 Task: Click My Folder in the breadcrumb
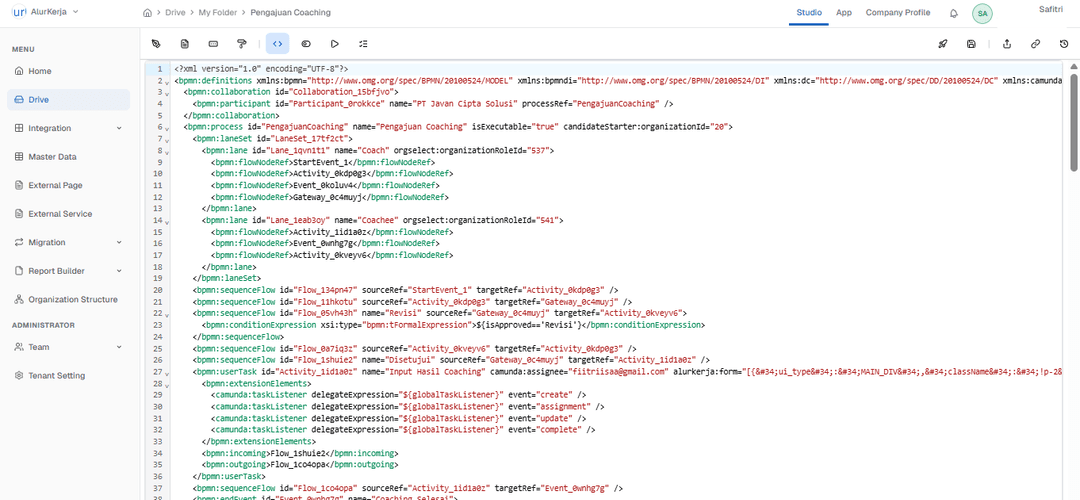click(x=218, y=12)
